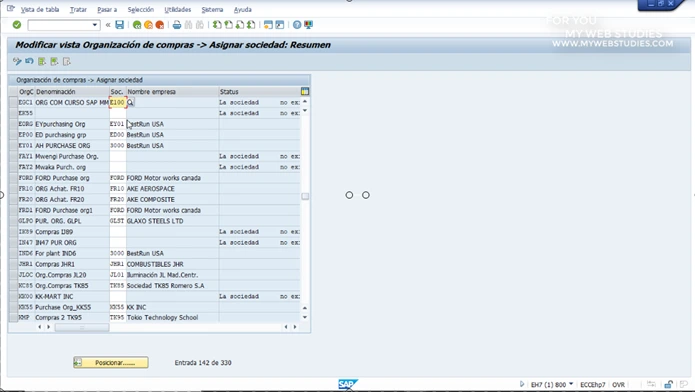Expand status bar triangle arrow
The width and height of the screenshot is (695, 392).
(x=522, y=384)
